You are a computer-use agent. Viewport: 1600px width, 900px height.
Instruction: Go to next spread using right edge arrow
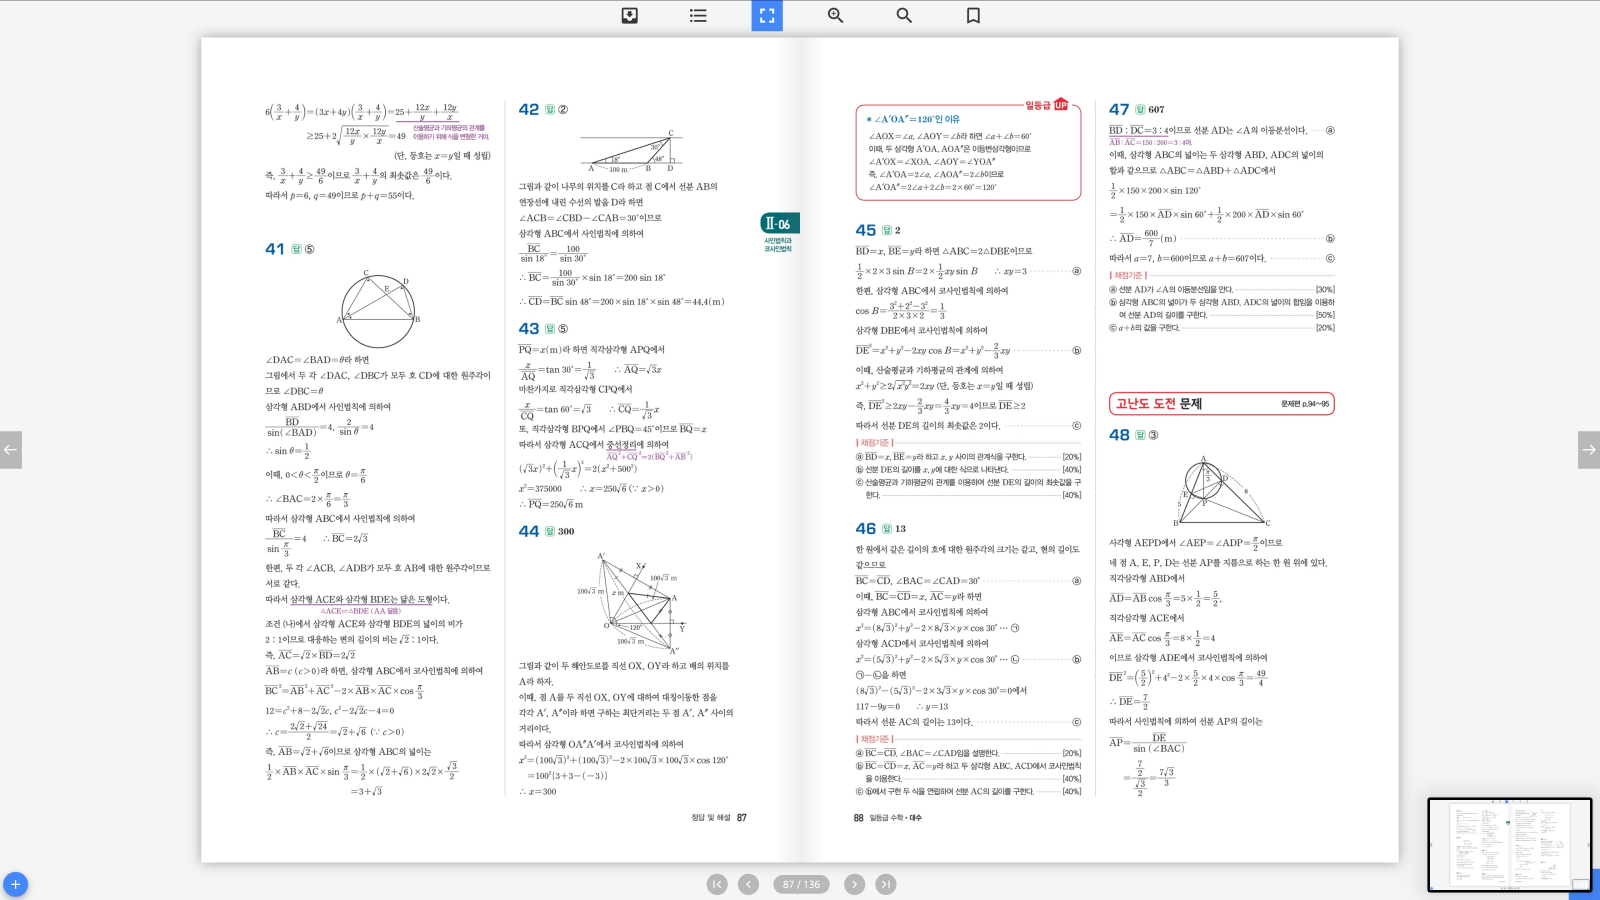[1588, 450]
